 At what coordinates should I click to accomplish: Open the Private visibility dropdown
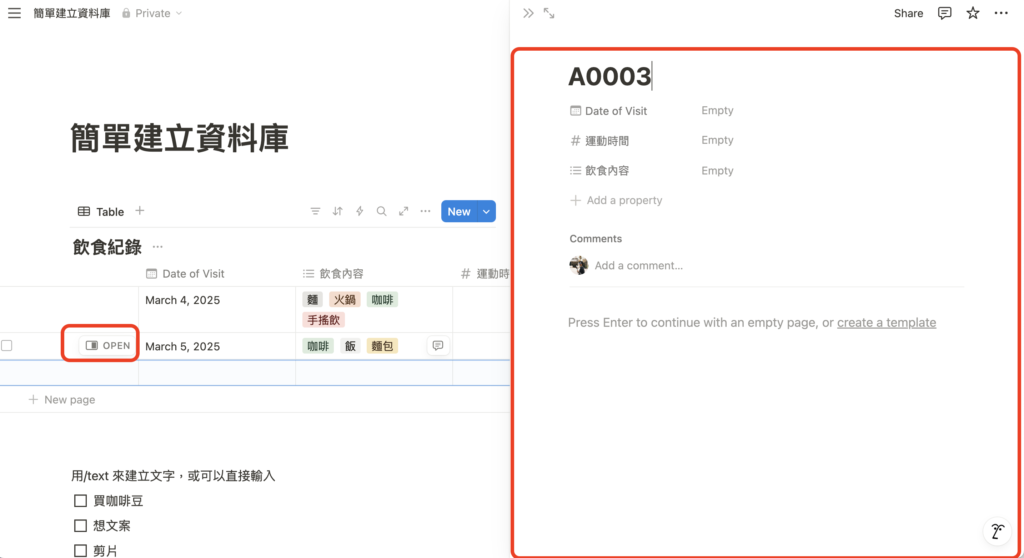tap(152, 14)
